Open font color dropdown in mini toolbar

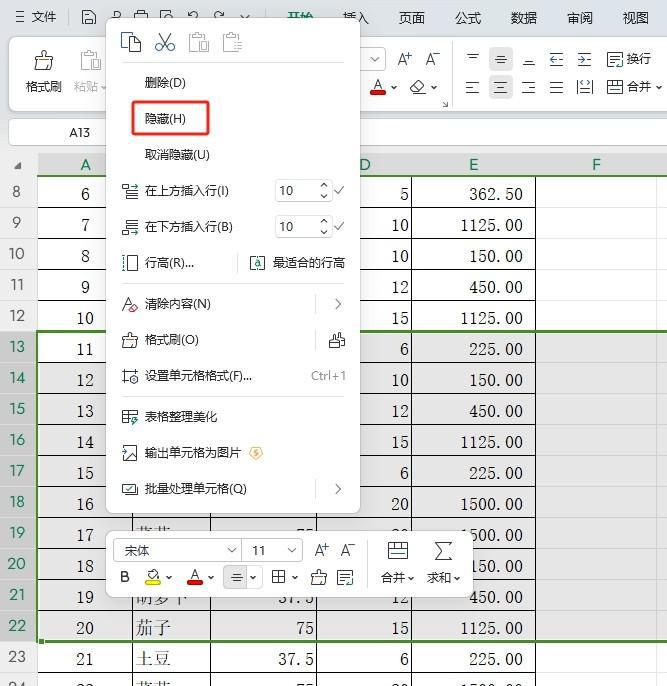[211, 578]
